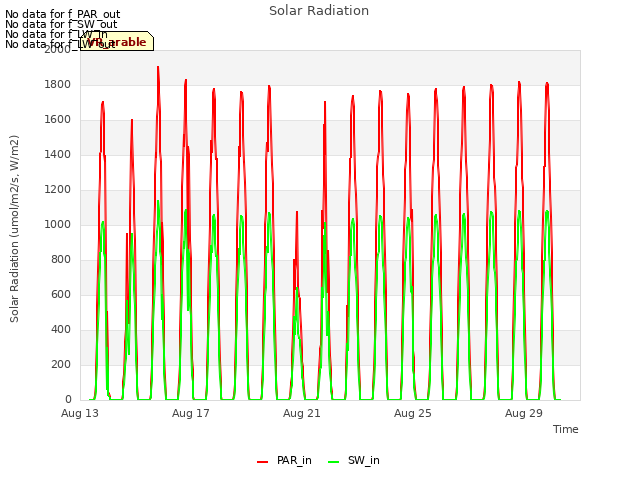
Task: Select the Aug 29 x-axis label
Action: coord(524,413)
